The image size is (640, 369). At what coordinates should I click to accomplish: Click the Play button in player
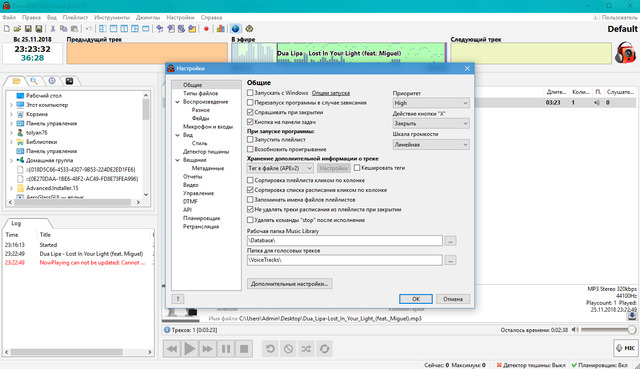[190, 349]
